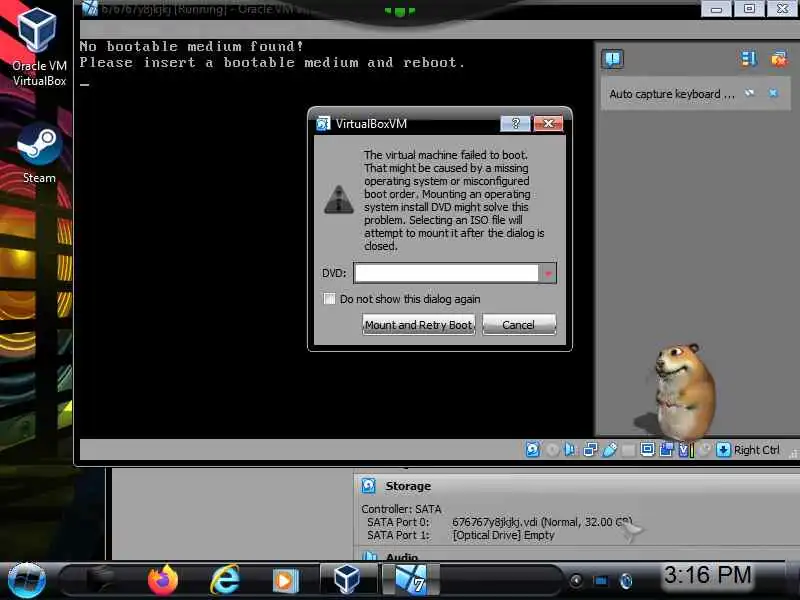800x600 pixels.
Task: Minimize the running VM window
Action: pos(716,8)
